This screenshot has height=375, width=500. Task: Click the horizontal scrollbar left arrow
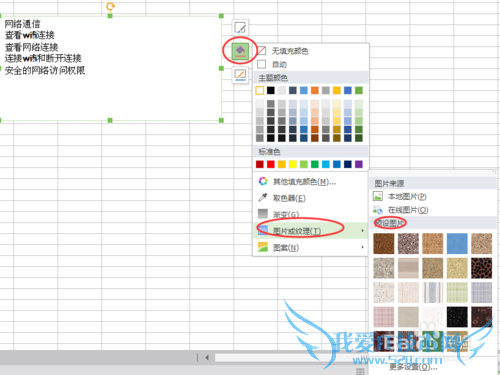(x=207, y=358)
